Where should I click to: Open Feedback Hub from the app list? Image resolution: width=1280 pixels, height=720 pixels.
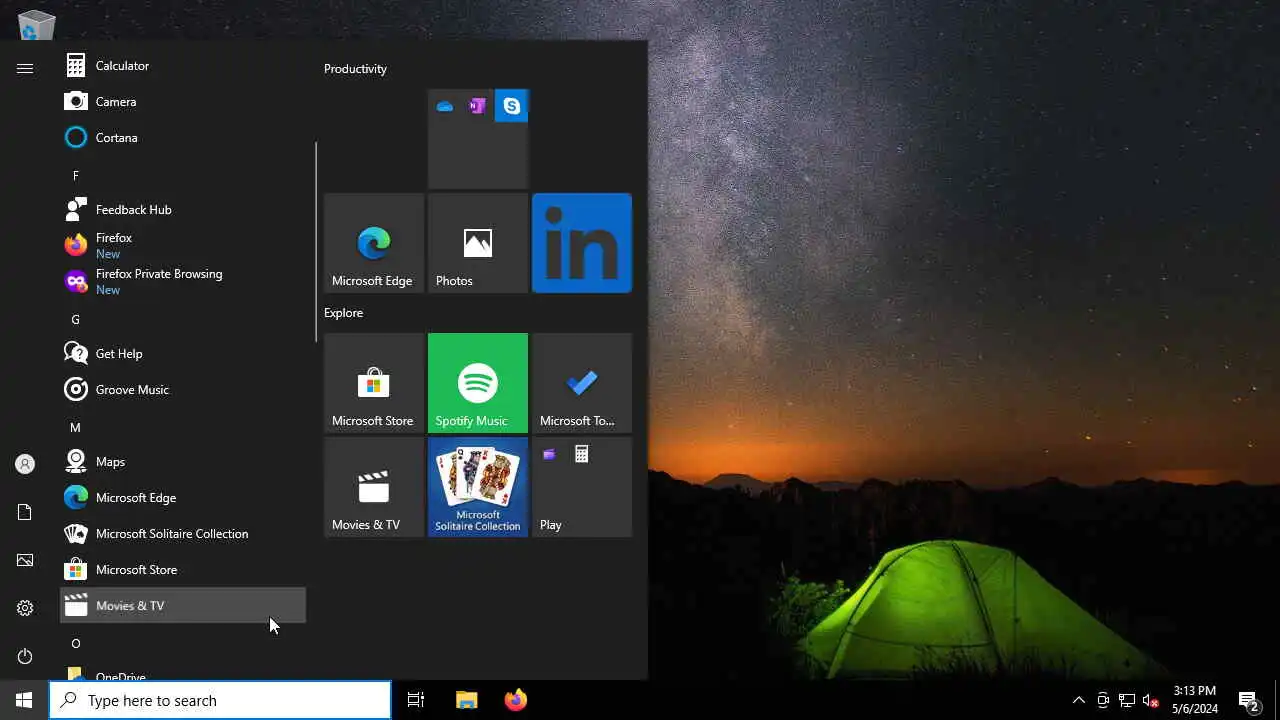pyautogui.click(x=183, y=210)
